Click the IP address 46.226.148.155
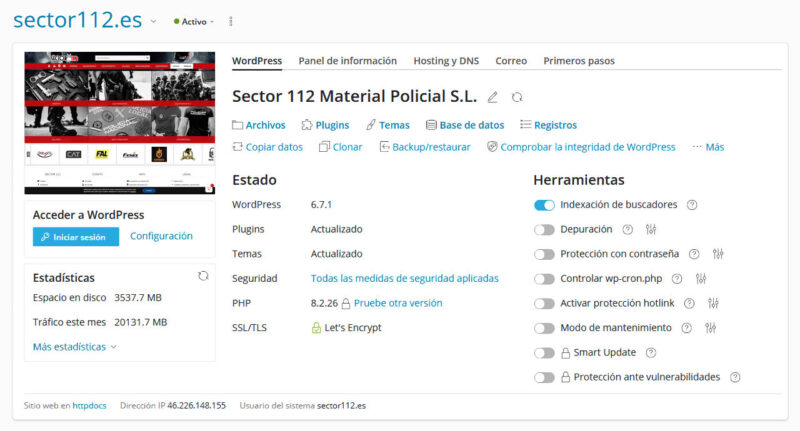Screen dimensions: 800x431 click(196, 406)
